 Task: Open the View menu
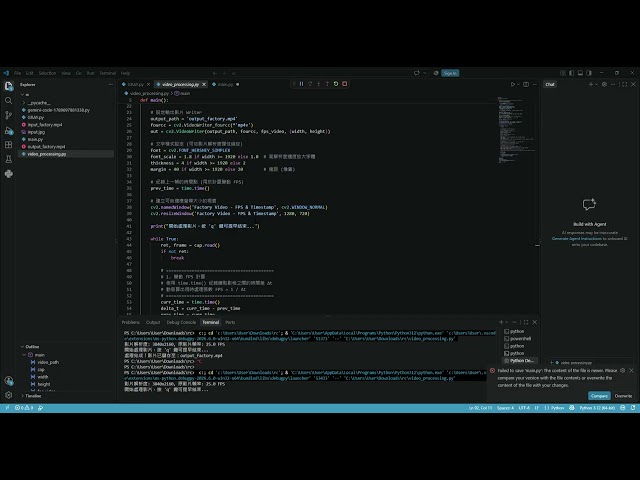pyautogui.click(x=66, y=73)
